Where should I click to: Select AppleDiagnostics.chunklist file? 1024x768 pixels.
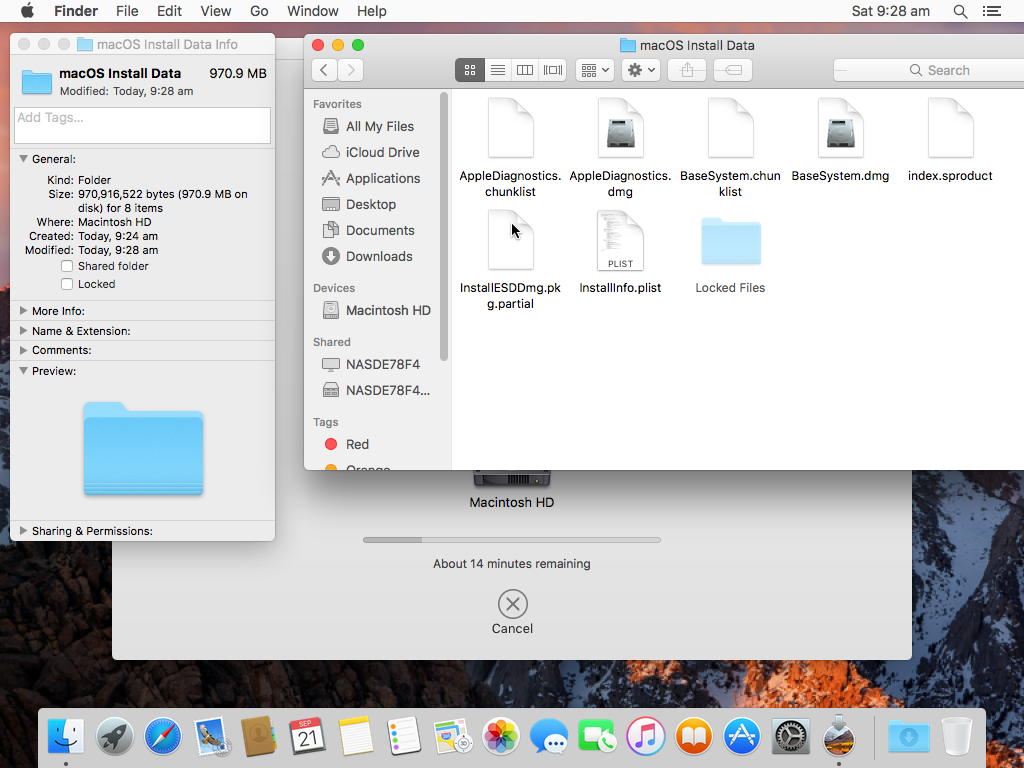[510, 148]
